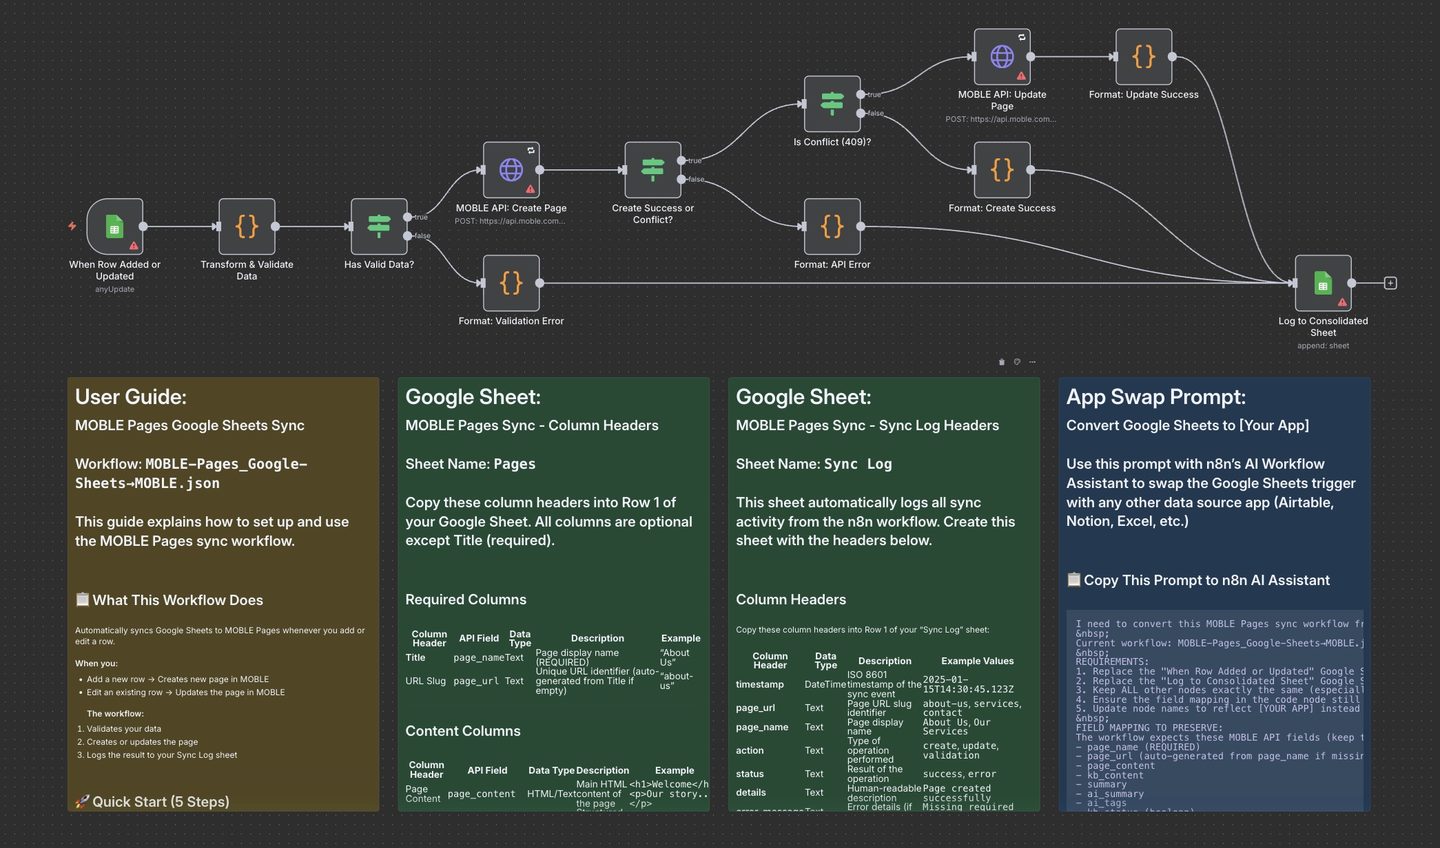Delete sticky note using the trash icon
The height and width of the screenshot is (848, 1440).
(1001, 362)
